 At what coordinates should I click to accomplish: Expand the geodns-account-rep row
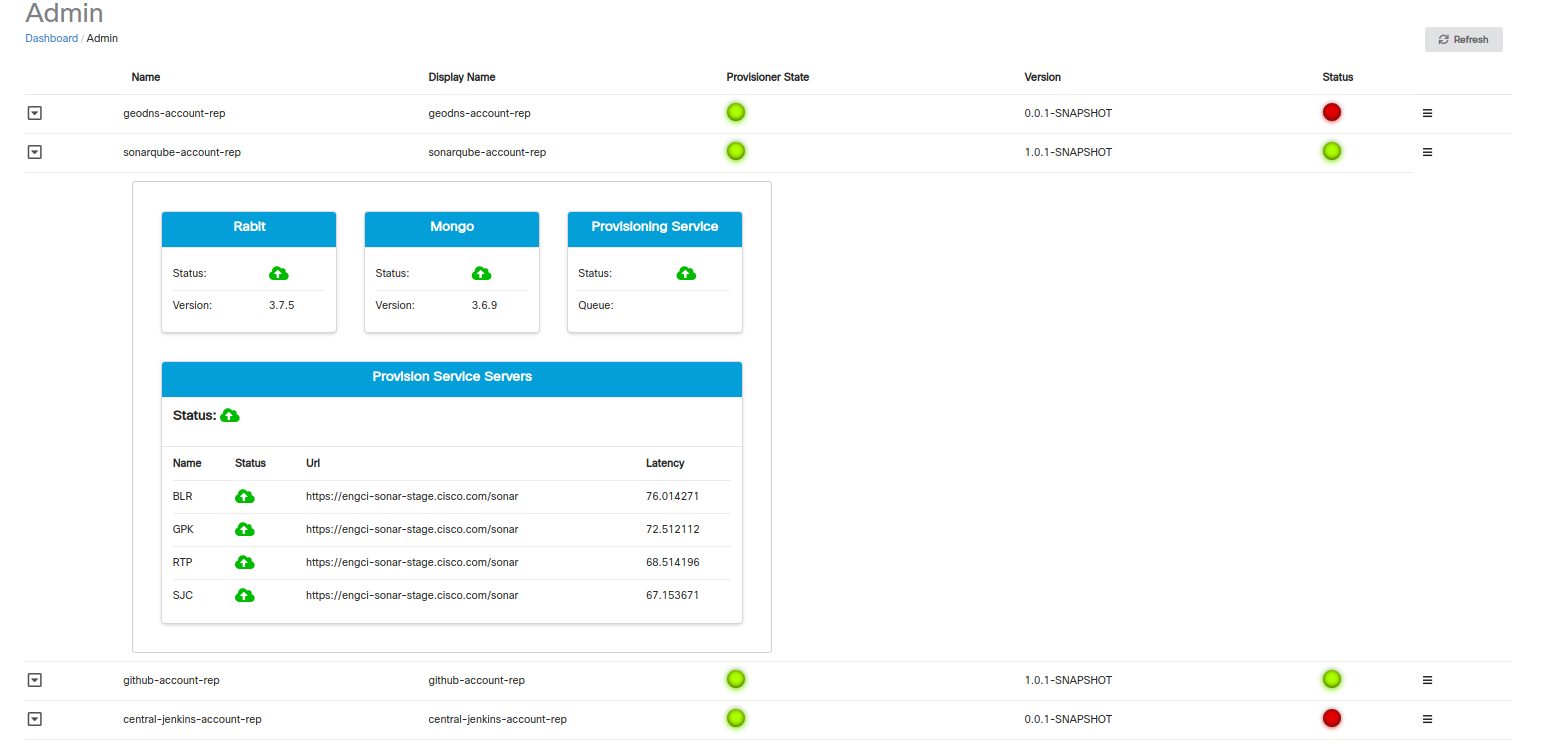click(34, 113)
